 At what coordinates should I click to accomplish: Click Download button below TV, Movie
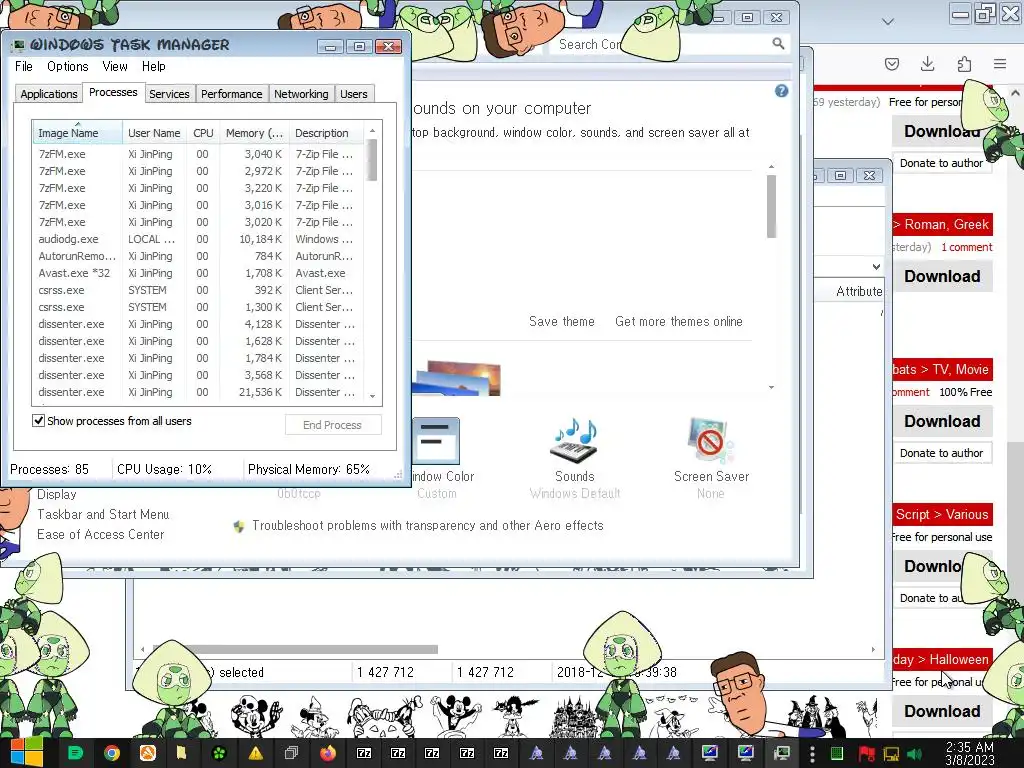point(942,421)
